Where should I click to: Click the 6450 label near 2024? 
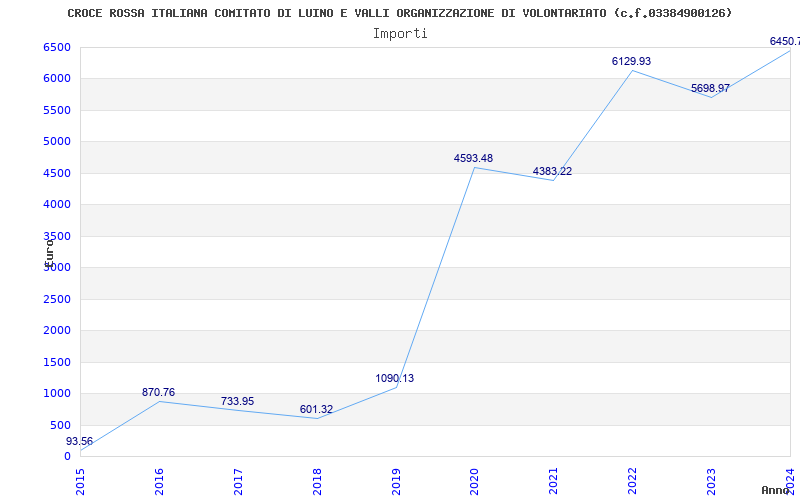click(785, 42)
